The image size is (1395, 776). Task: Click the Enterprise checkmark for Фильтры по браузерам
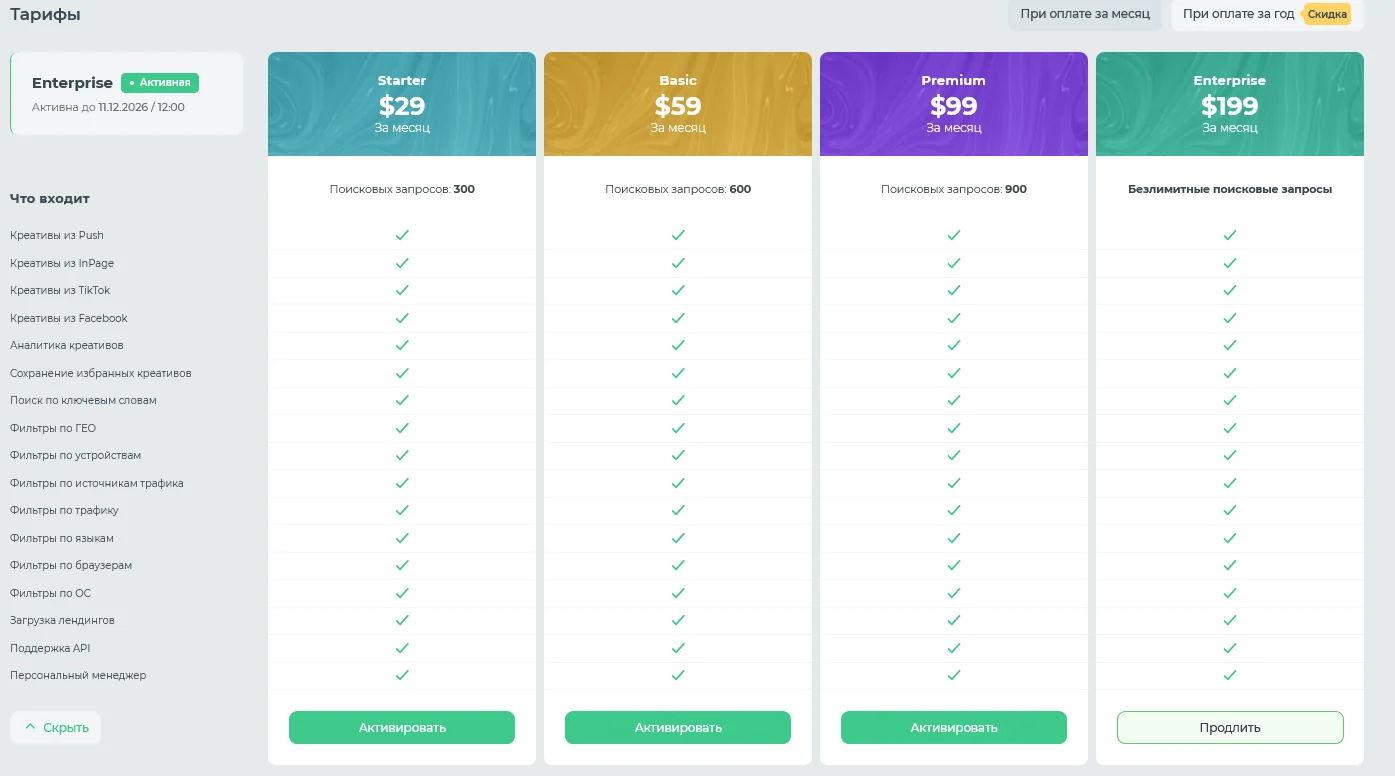[x=1230, y=565]
